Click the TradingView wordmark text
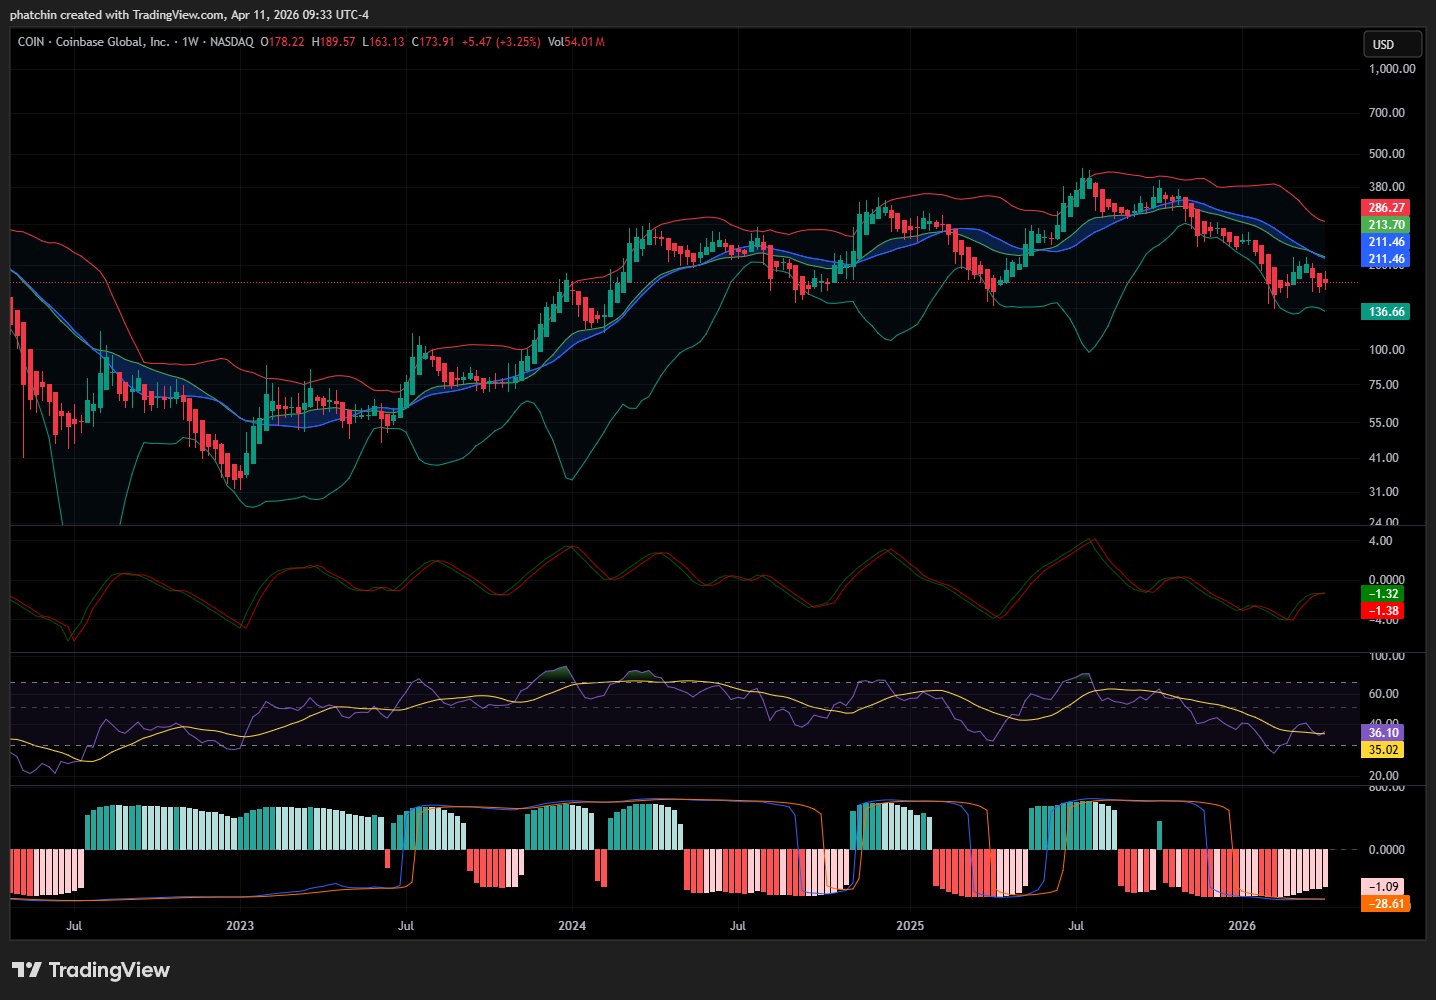Image resolution: width=1436 pixels, height=1000 pixels. pyautogui.click(x=109, y=970)
